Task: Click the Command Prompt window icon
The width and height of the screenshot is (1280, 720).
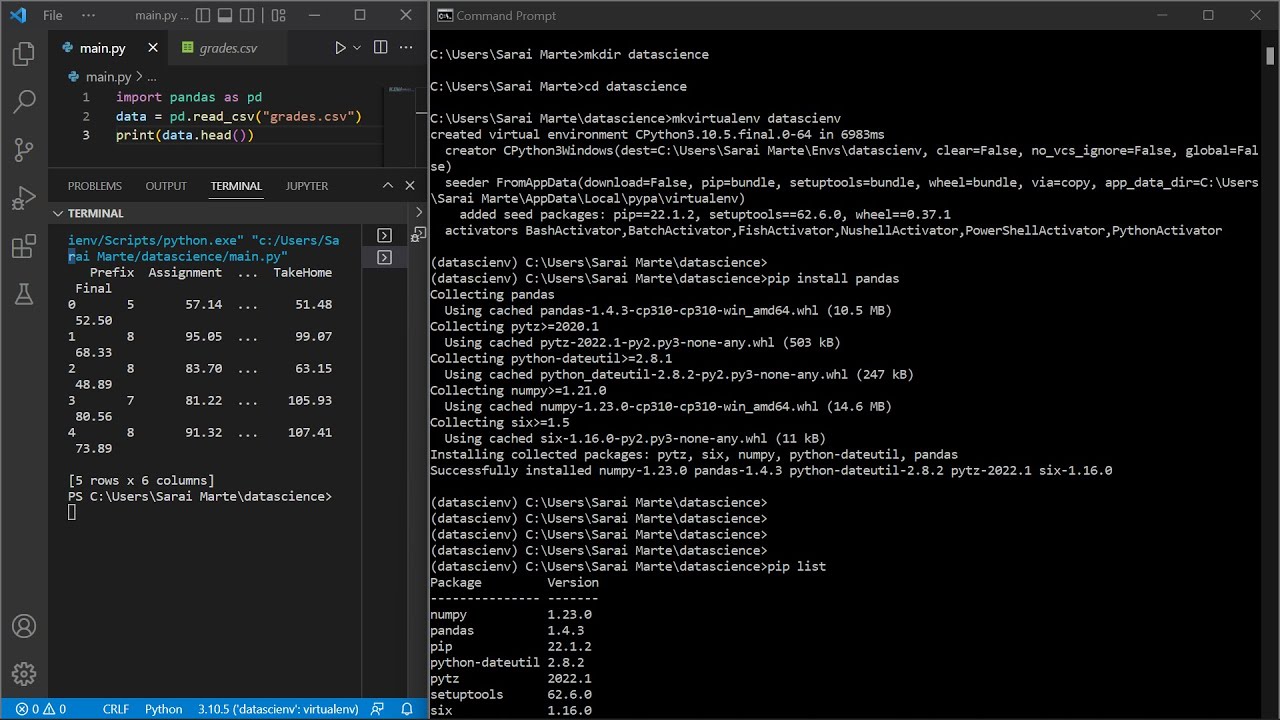Action: pyautogui.click(x=445, y=15)
